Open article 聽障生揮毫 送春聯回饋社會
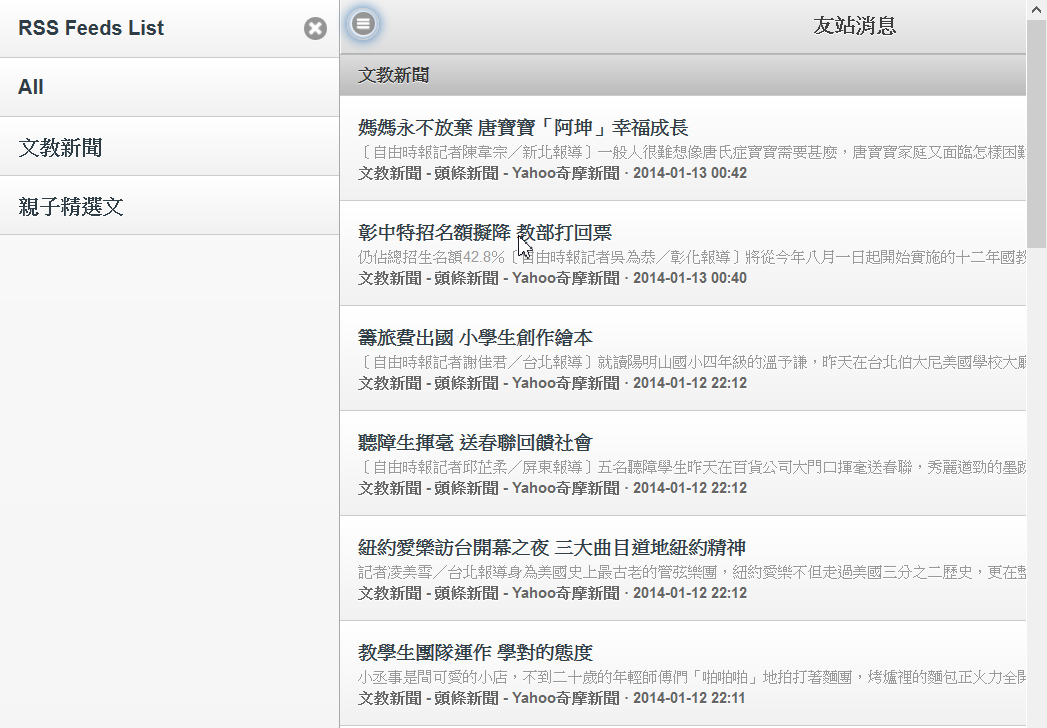Viewport: 1047px width, 728px height. pyautogui.click(x=475, y=443)
